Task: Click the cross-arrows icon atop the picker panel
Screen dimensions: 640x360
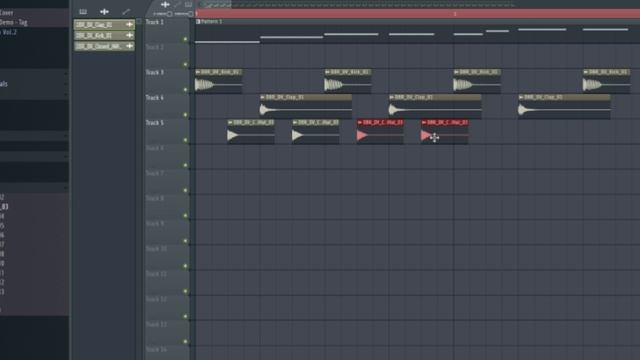Action: pyautogui.click(x=104, y=12)
